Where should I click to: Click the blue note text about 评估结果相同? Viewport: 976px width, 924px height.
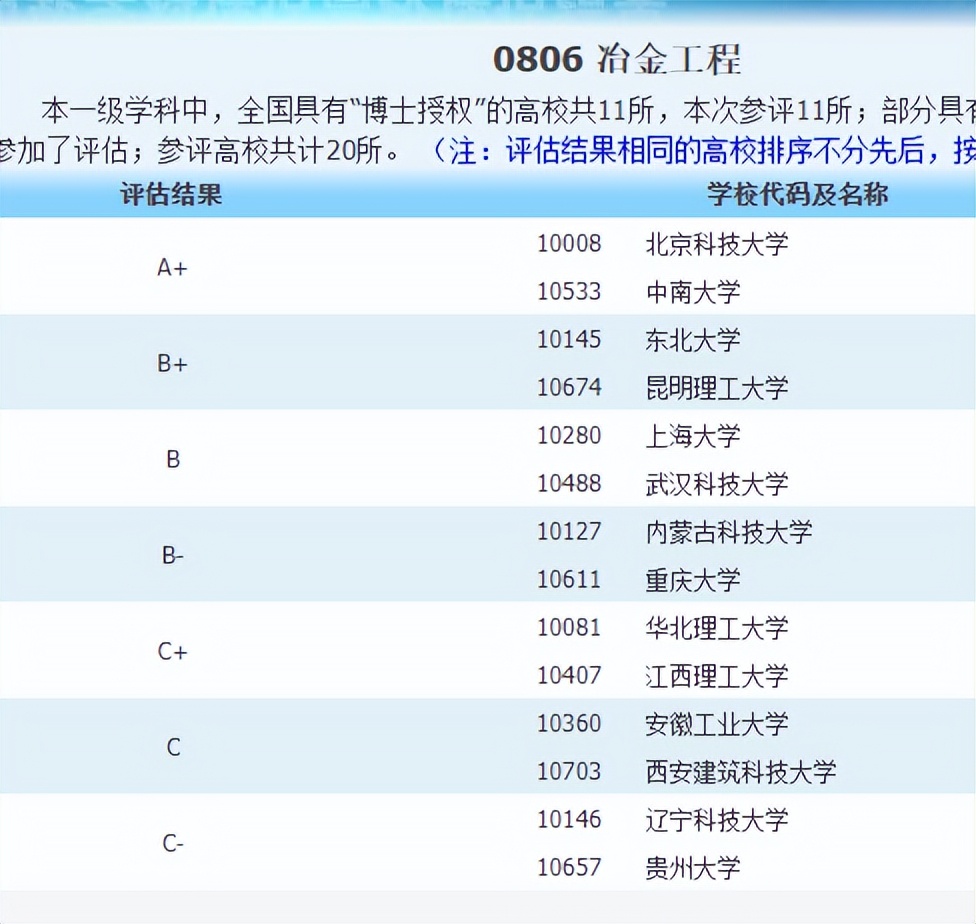coord(703,151)
